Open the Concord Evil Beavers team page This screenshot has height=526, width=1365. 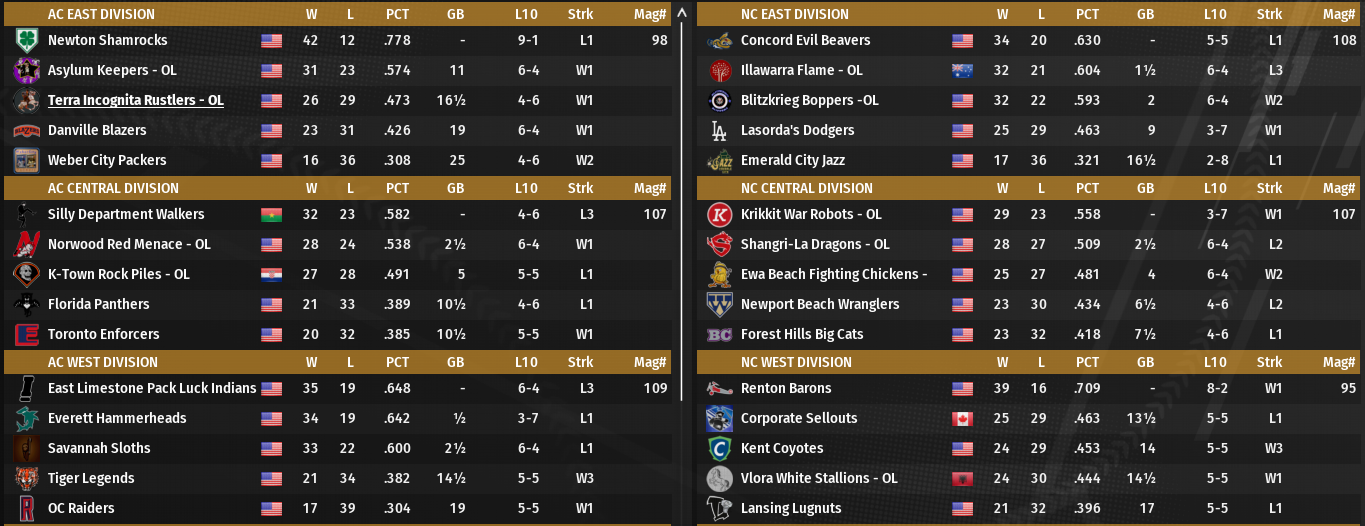tap(805, 40)
